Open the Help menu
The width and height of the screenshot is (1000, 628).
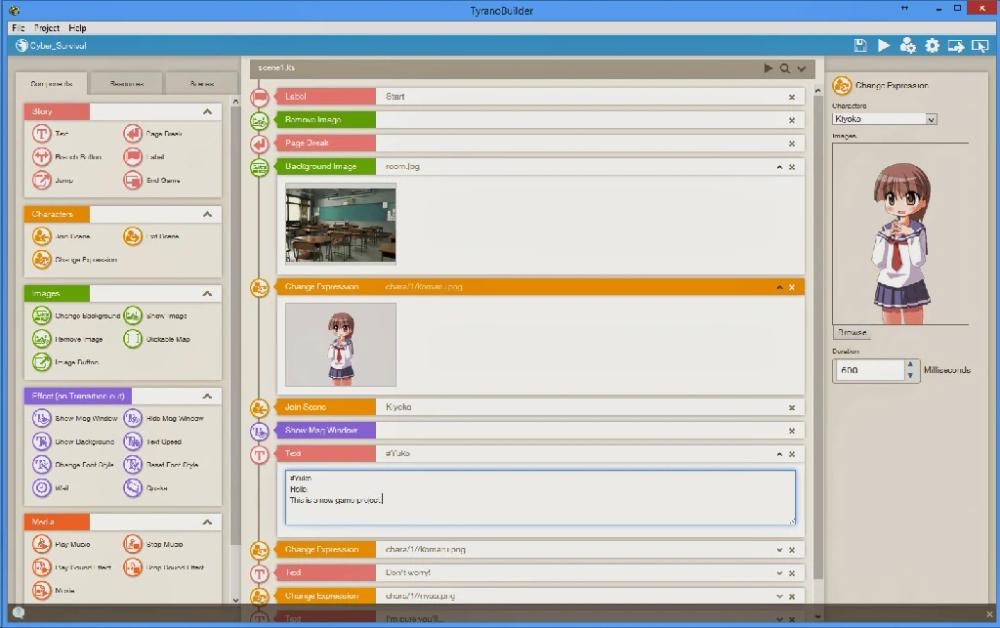tap(77, 28)
